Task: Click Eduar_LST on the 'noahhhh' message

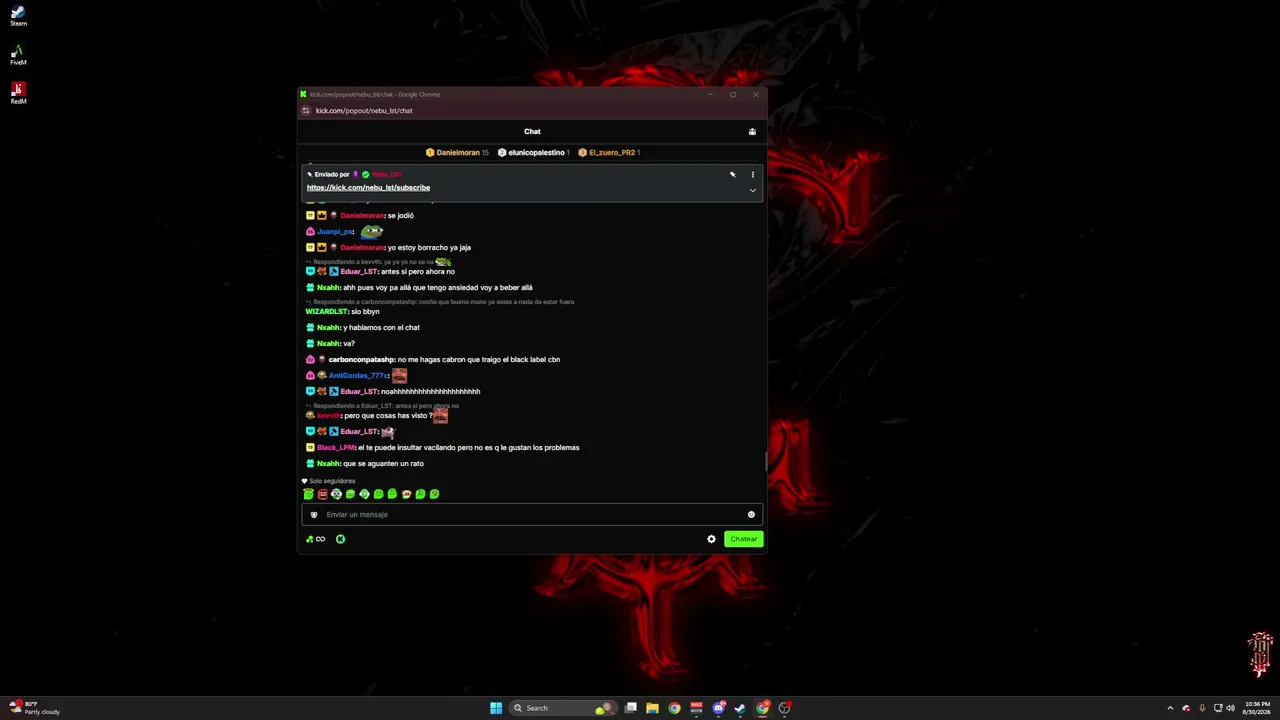Action: pos(358,391)
